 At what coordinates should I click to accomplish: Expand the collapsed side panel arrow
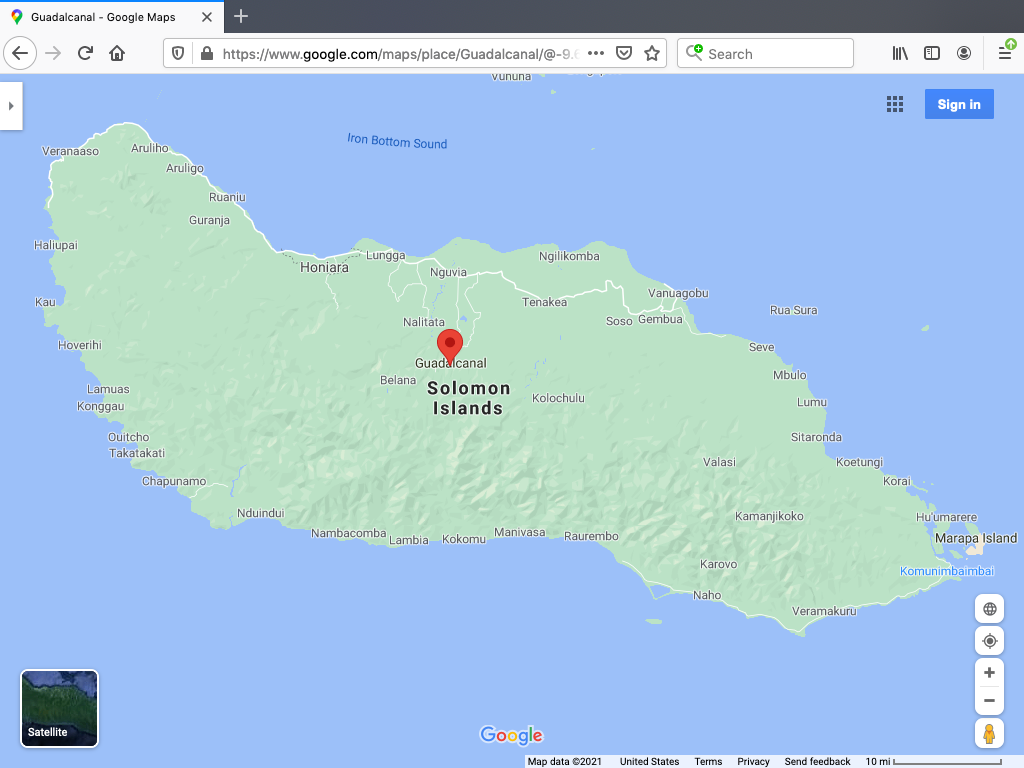tap(11, 105)
